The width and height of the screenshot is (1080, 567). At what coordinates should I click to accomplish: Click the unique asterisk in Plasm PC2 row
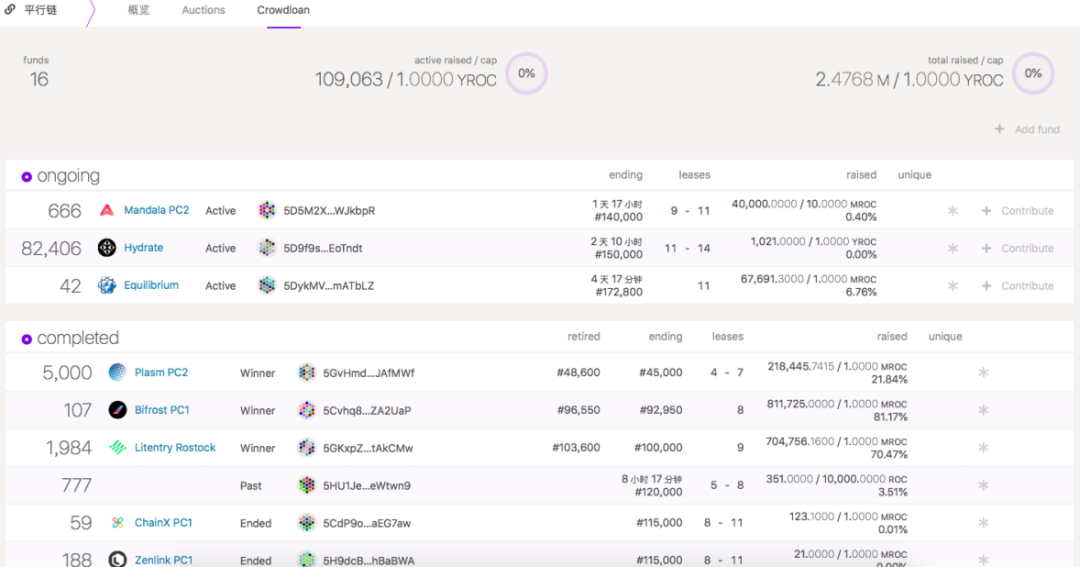[x=984, y=373]
